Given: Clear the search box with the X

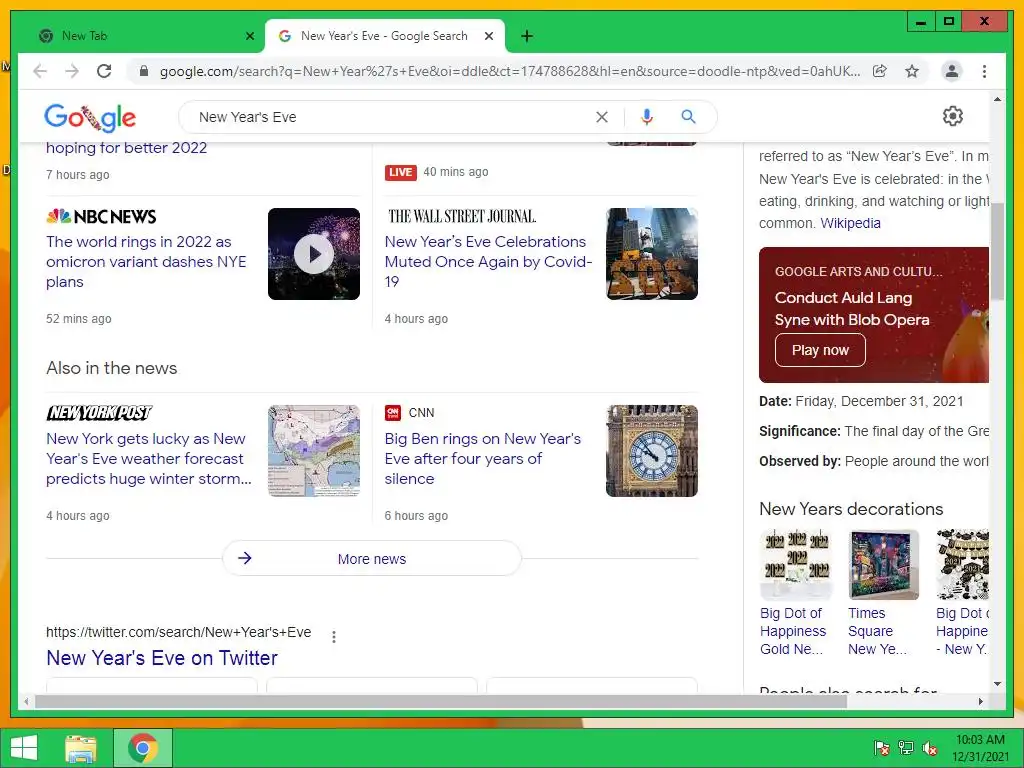Looking at the screenshot, I should [x=601, y=117].
